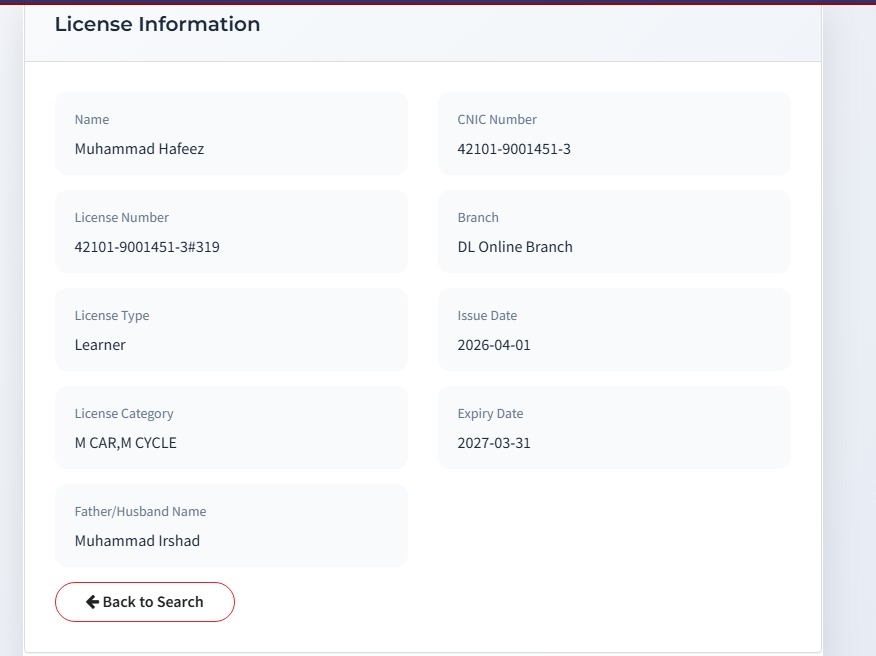876x656 pixels.
Task: Click the Branch field label
Action: (478, 218)
